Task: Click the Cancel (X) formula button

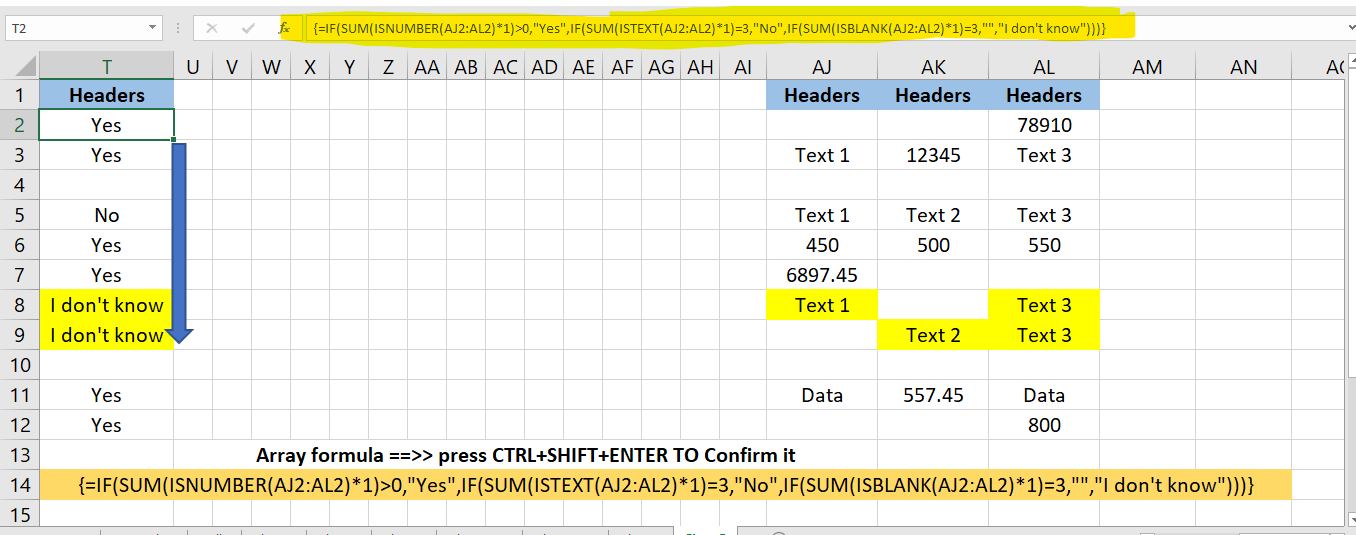Action: 212,28
